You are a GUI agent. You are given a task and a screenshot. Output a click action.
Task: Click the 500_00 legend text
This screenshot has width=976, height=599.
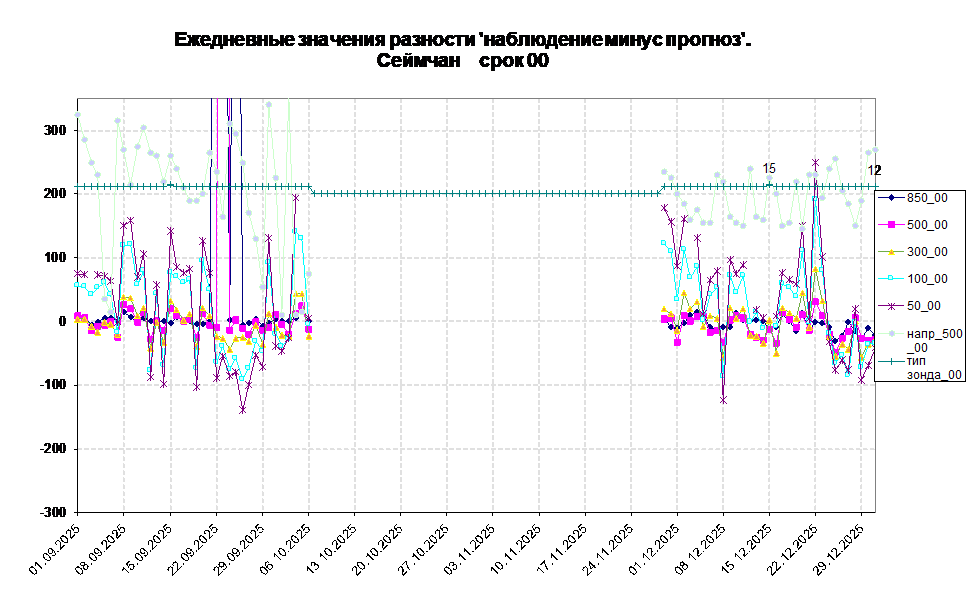click(x=927, y=225)
